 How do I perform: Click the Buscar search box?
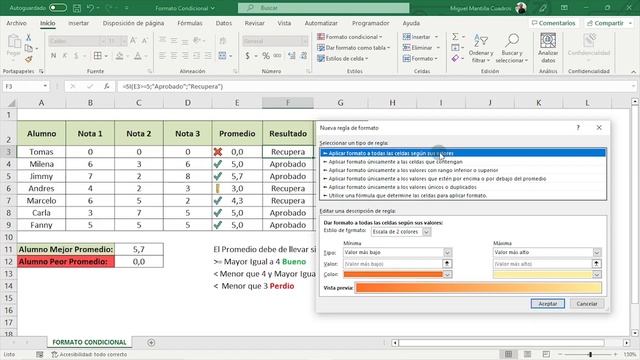coord(323,8)
